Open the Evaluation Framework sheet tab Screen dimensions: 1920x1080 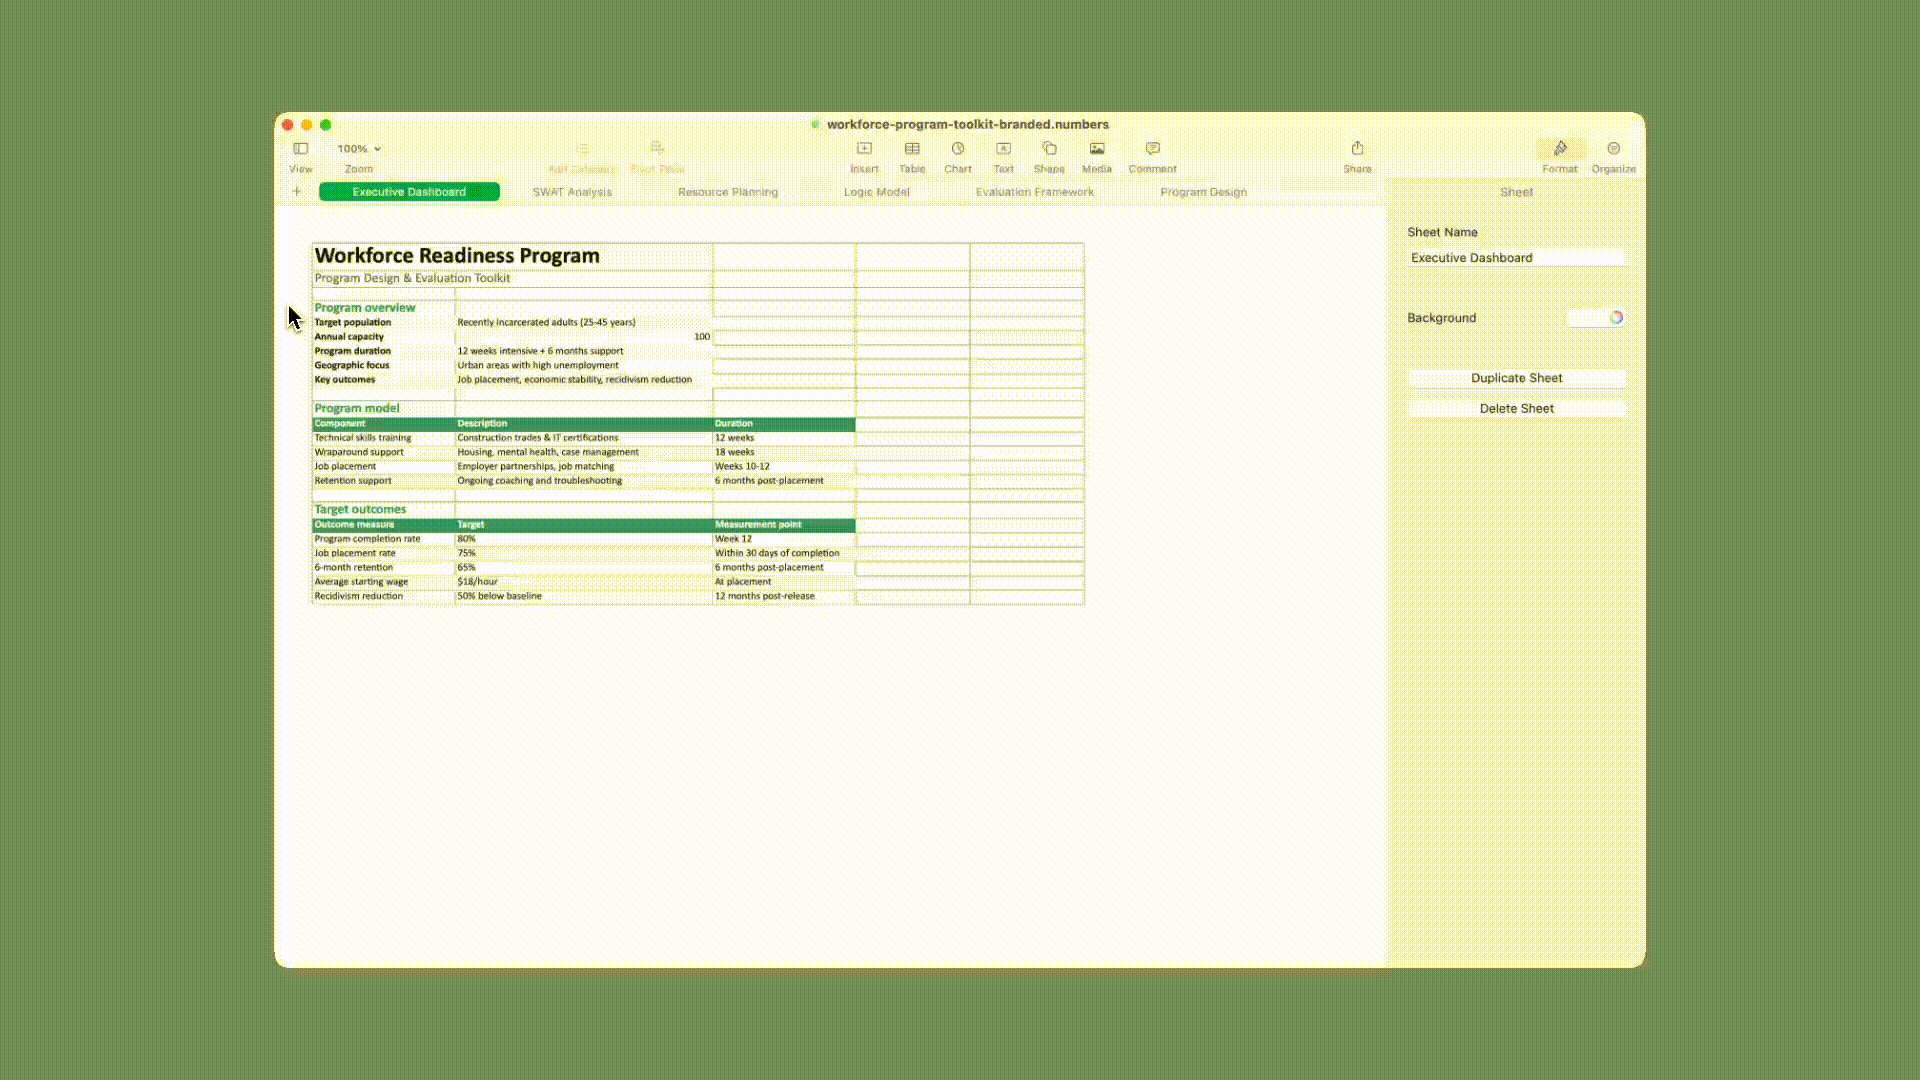tap(1034, 192)
